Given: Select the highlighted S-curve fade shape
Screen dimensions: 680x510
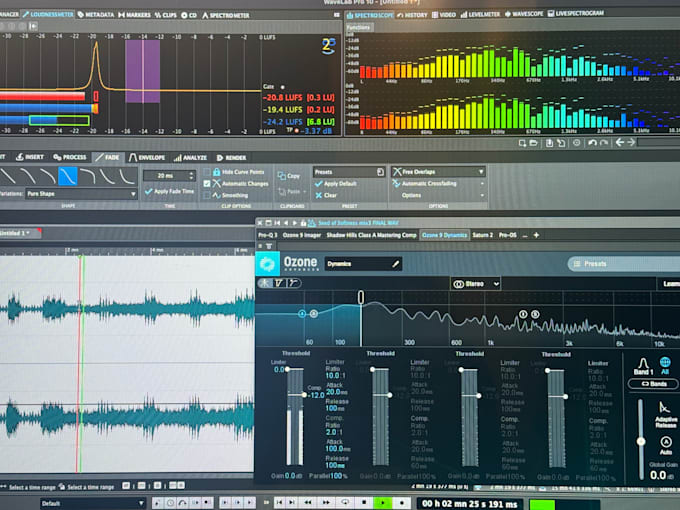Looking at the screenshot, I should click(68, 177).
